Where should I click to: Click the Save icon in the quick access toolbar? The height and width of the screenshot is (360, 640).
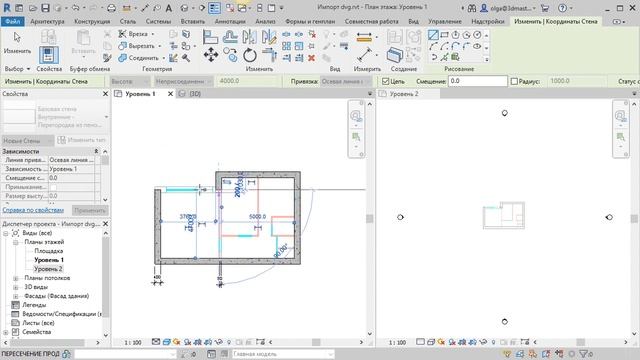45,8
